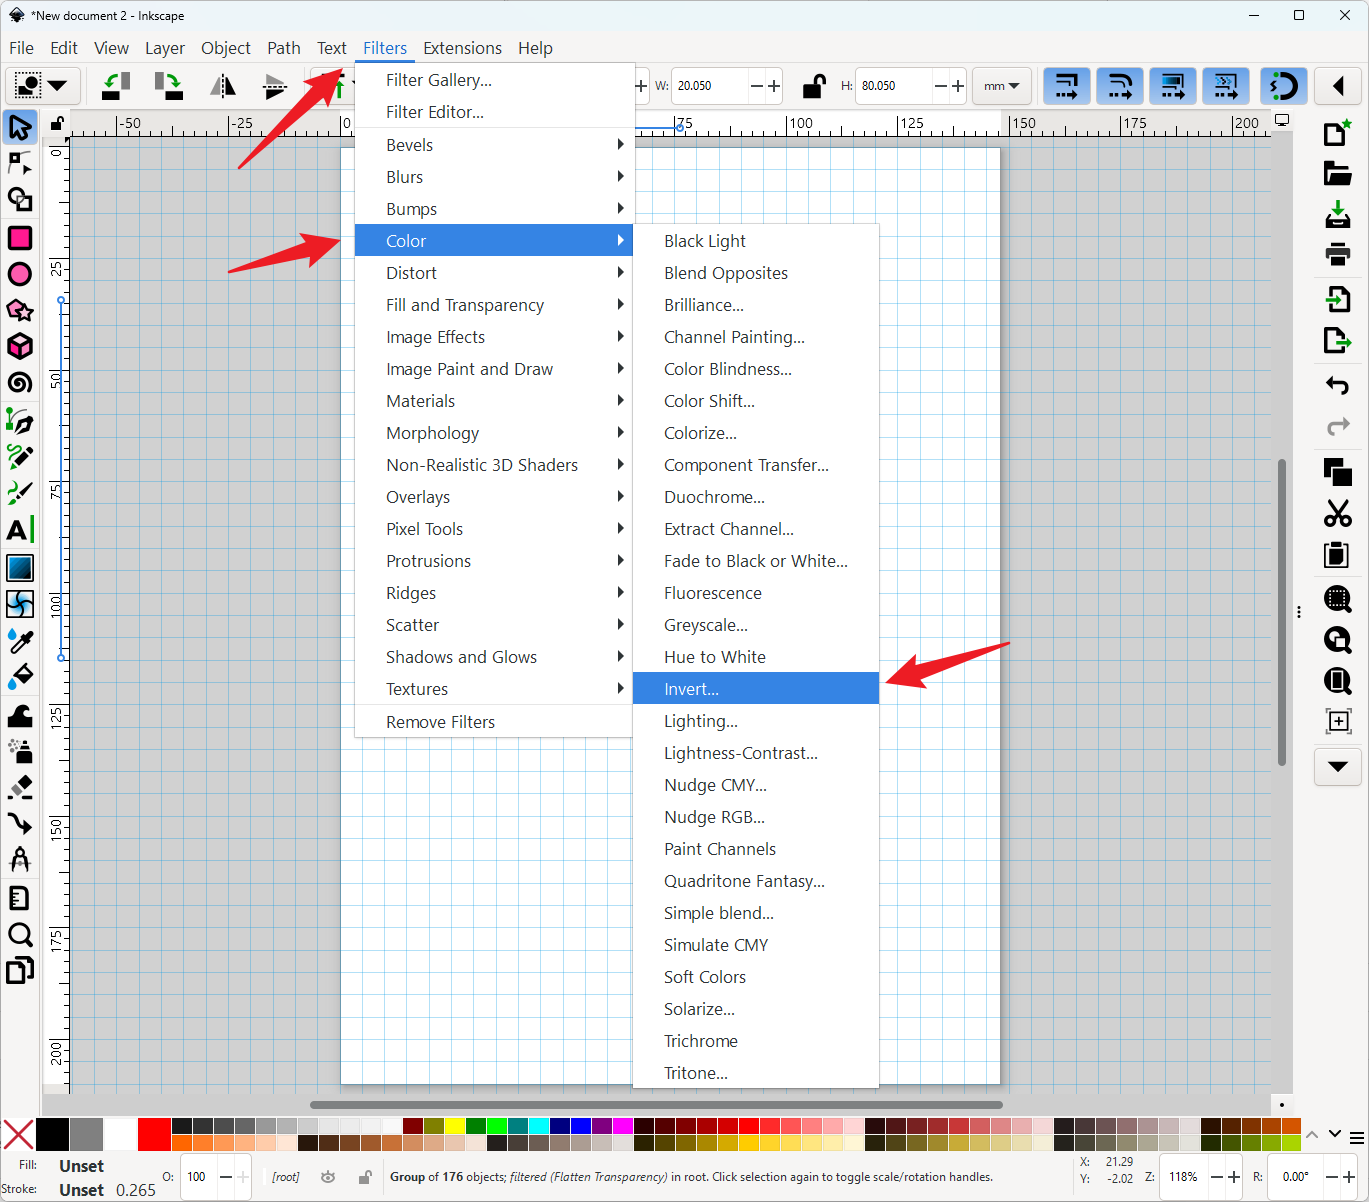This screenshot has height=1202, width=1369.
Task: Open the root layer selector
Action: [x=286, y=1177]
